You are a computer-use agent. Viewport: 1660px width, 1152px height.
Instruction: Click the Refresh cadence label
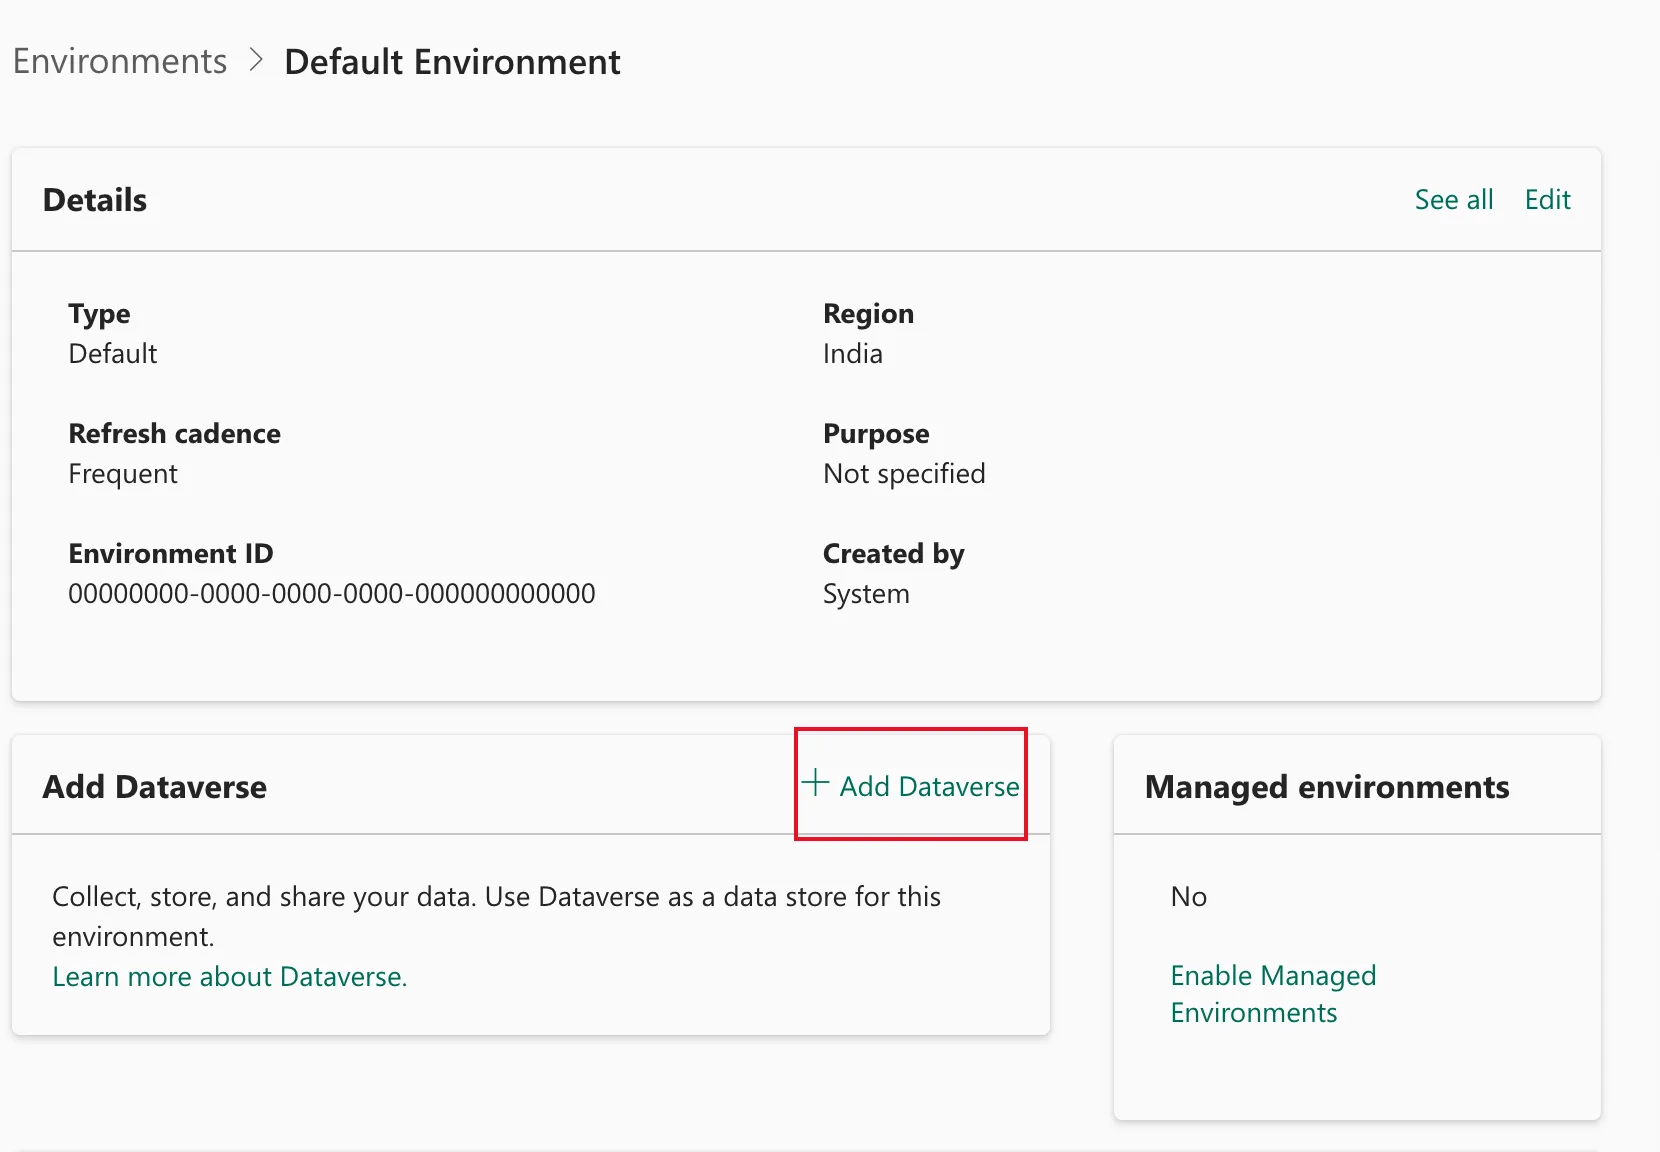point(175,434)
